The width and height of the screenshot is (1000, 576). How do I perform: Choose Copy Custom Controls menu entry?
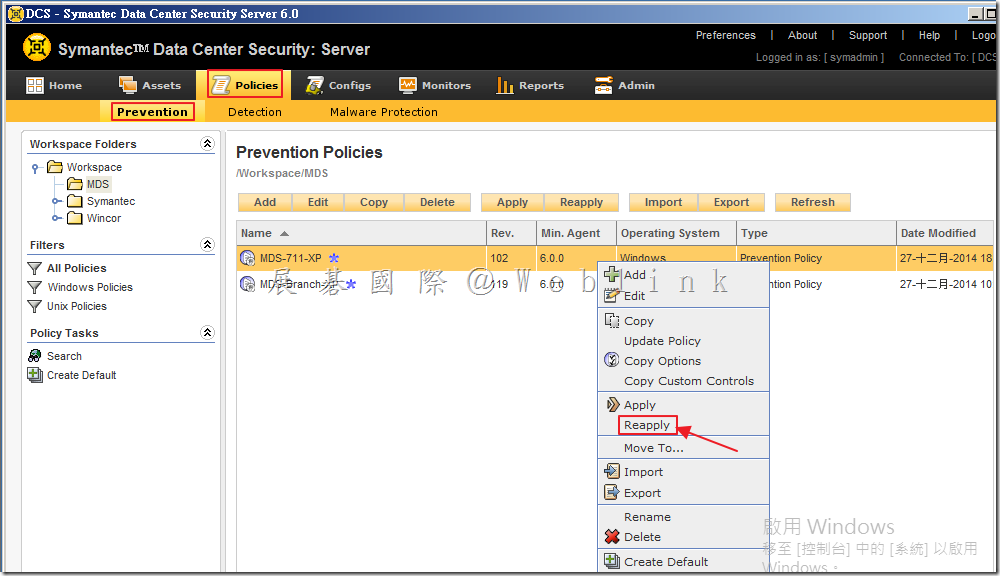689,381
